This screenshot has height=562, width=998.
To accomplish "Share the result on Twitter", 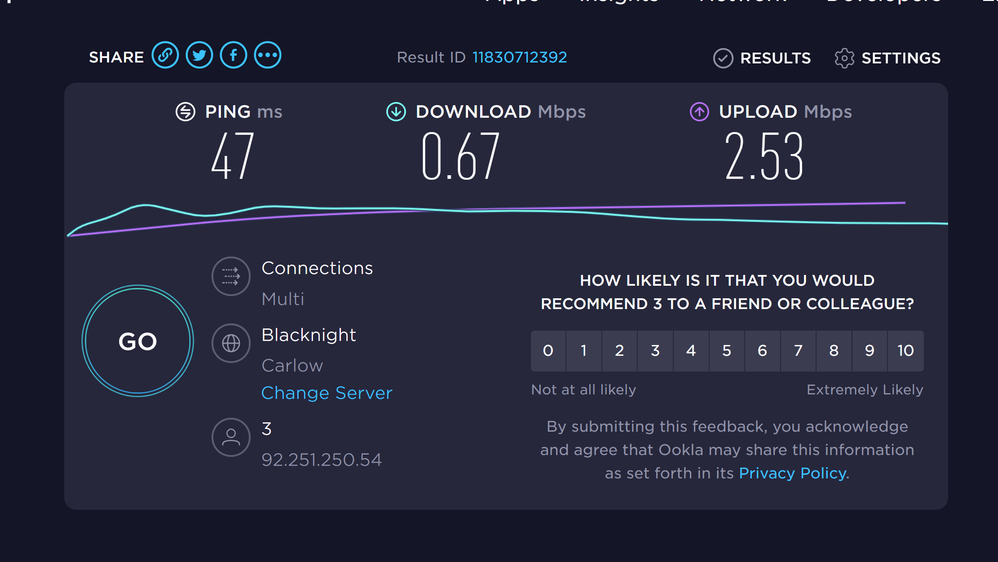I will point(200,56).
